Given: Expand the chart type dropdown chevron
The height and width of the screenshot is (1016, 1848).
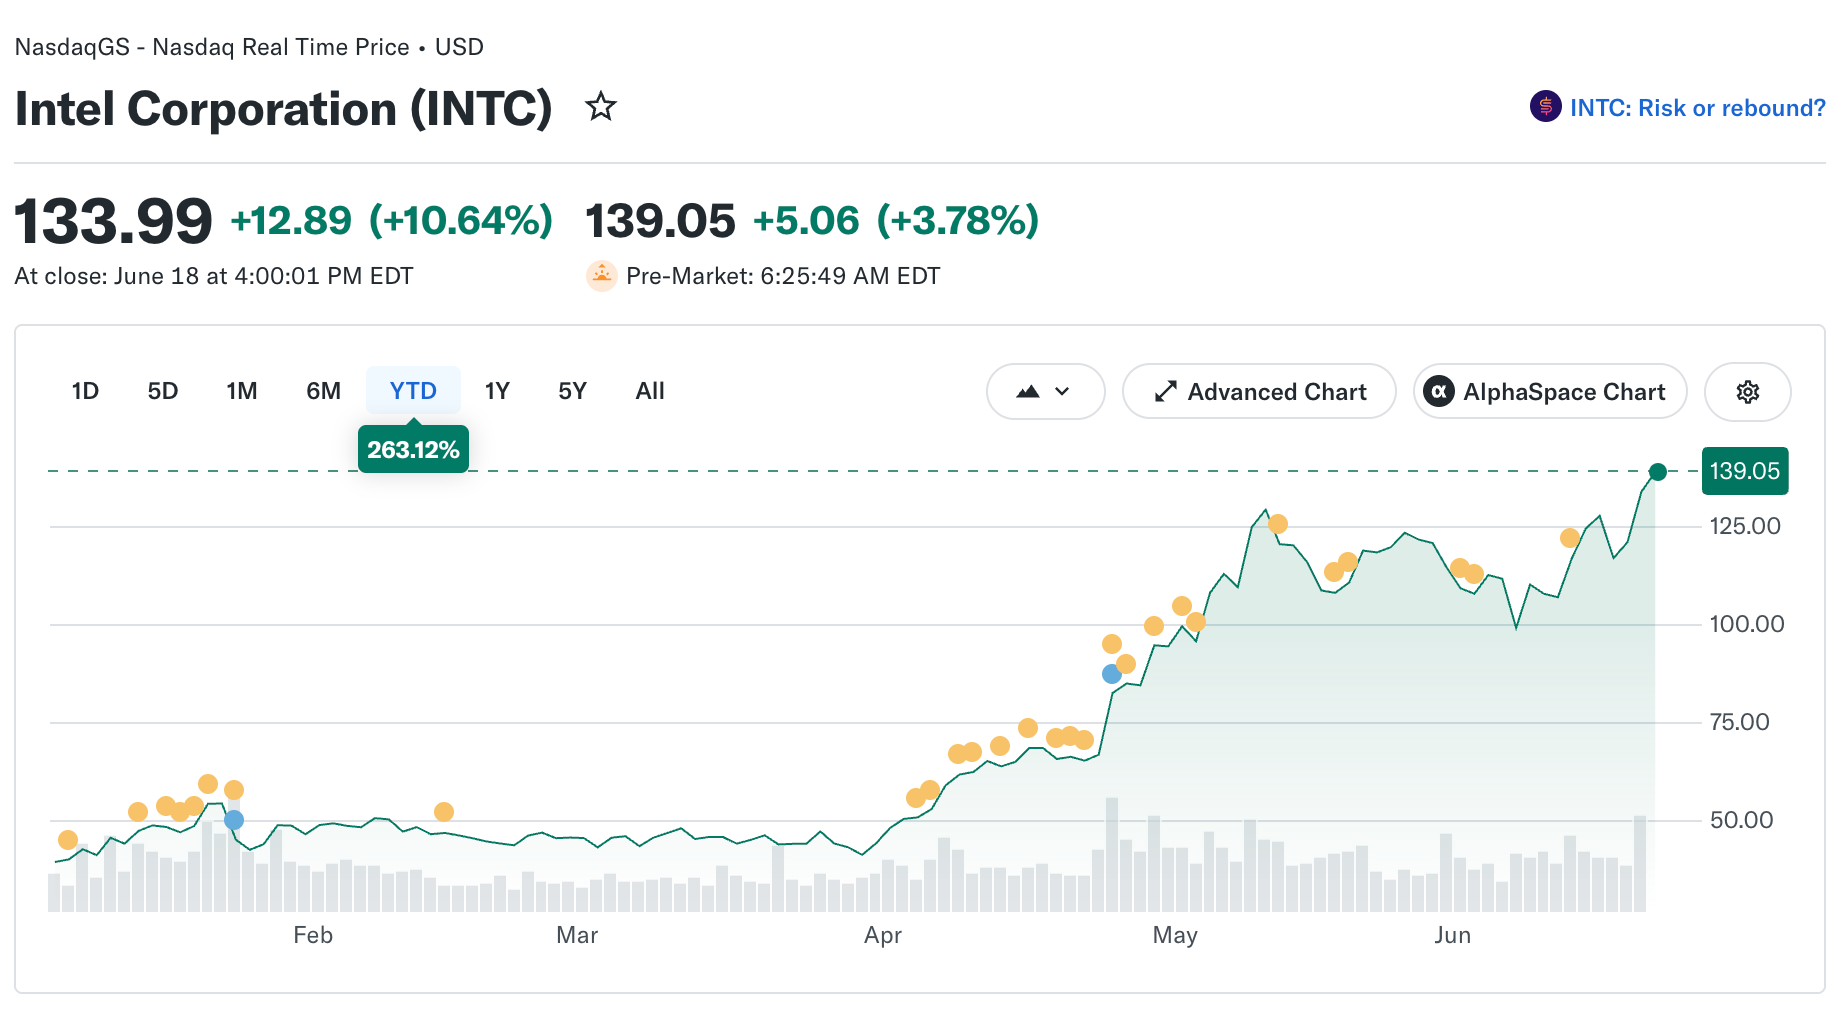Looking at the screenshot, I should tap(1062, 392).
